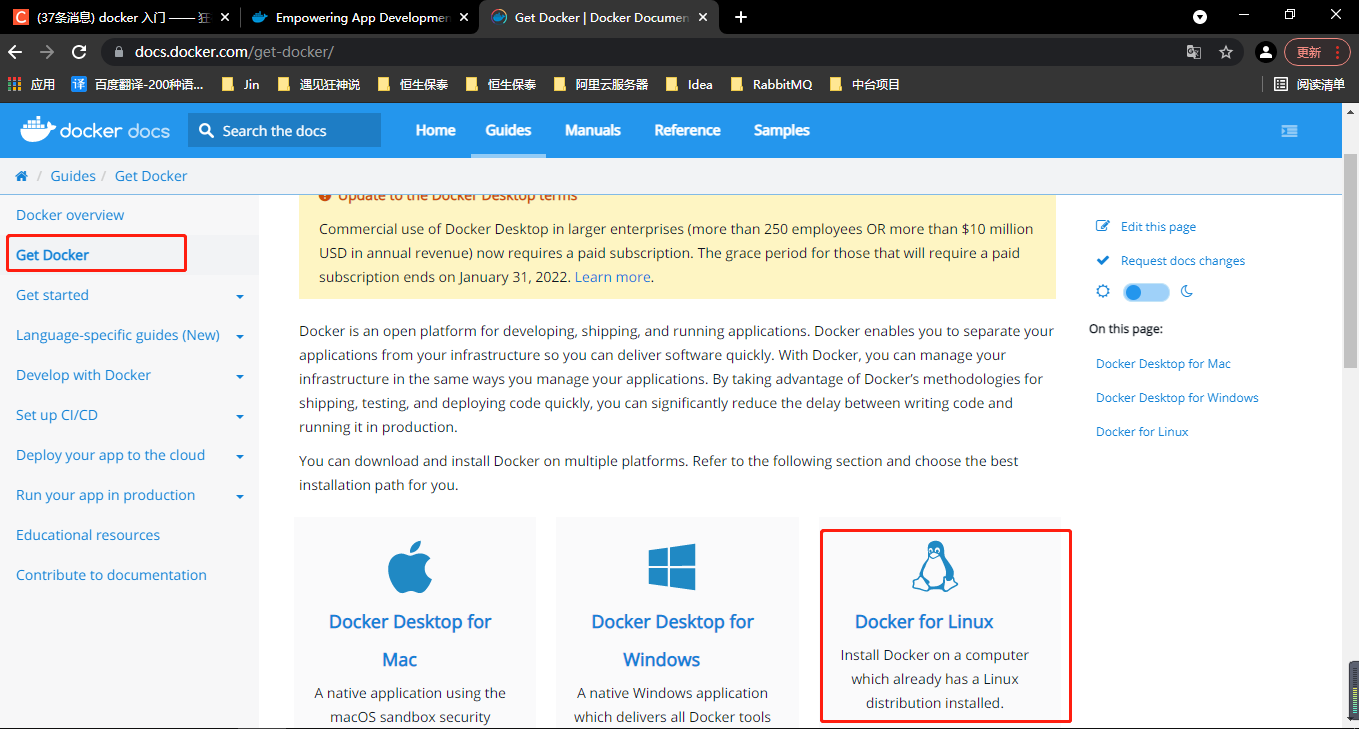Jump to Docker for Linux on-page link

[x=1142, y=432]
